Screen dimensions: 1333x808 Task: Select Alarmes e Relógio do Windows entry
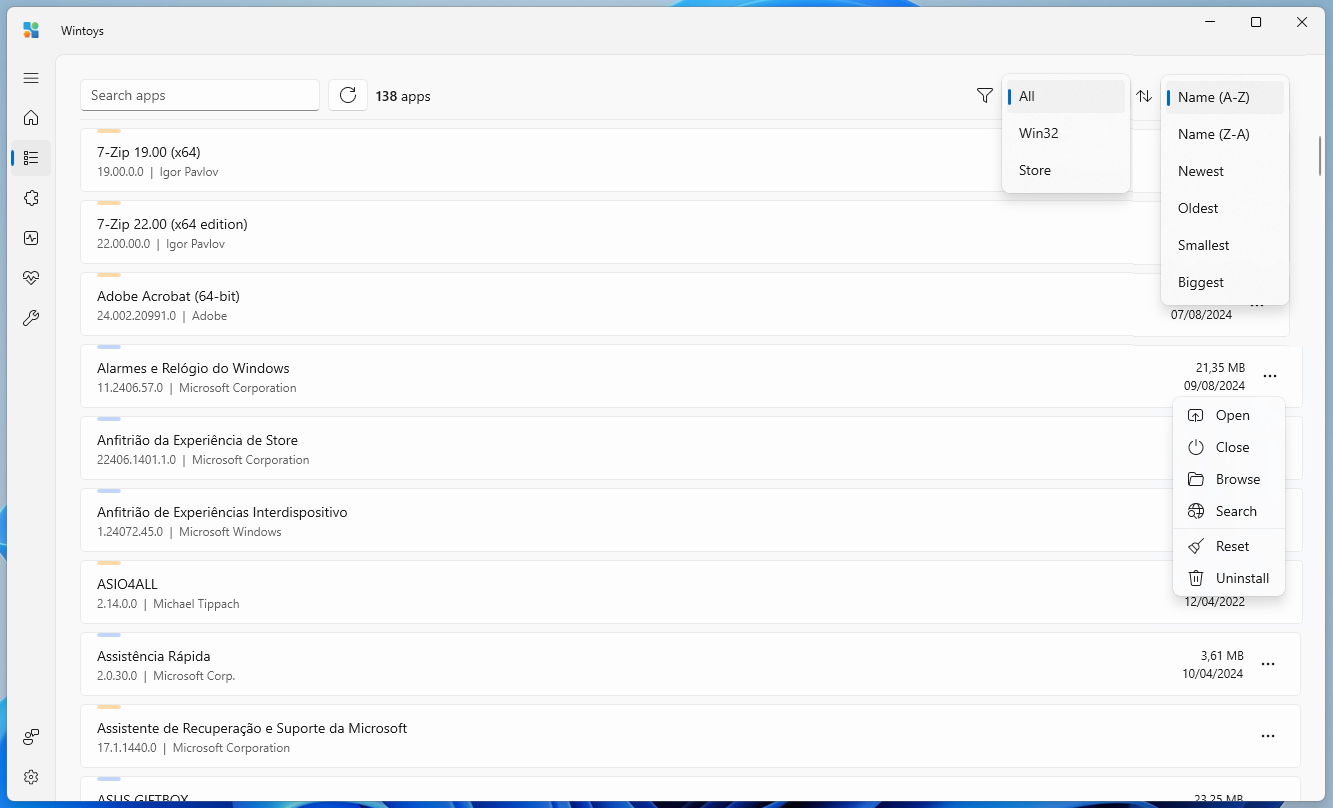click(690, 376)
